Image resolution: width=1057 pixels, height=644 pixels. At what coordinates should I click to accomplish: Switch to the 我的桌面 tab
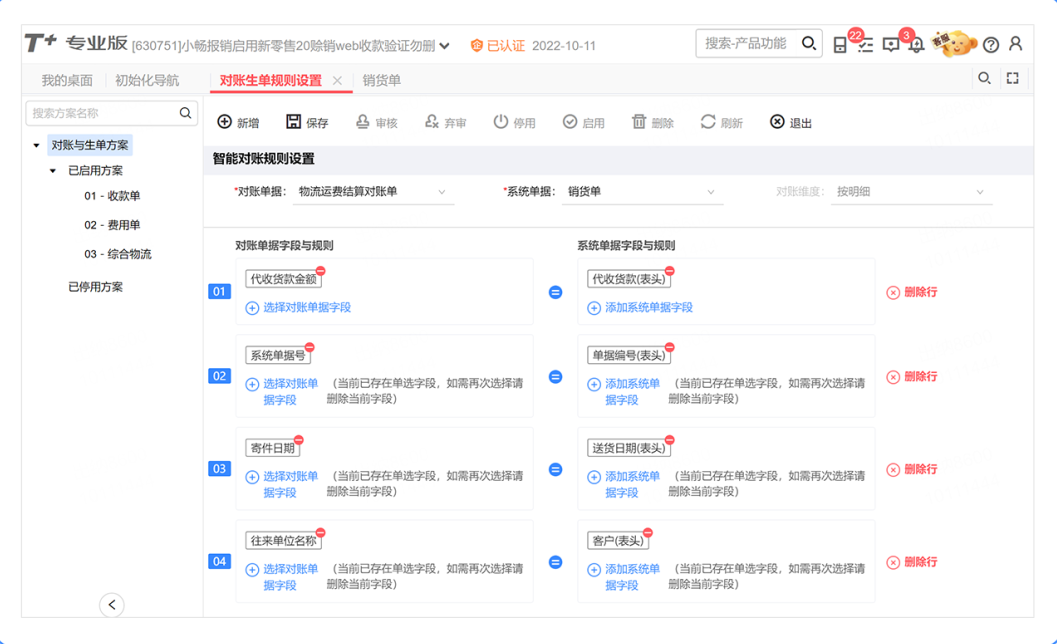[67, 80]
